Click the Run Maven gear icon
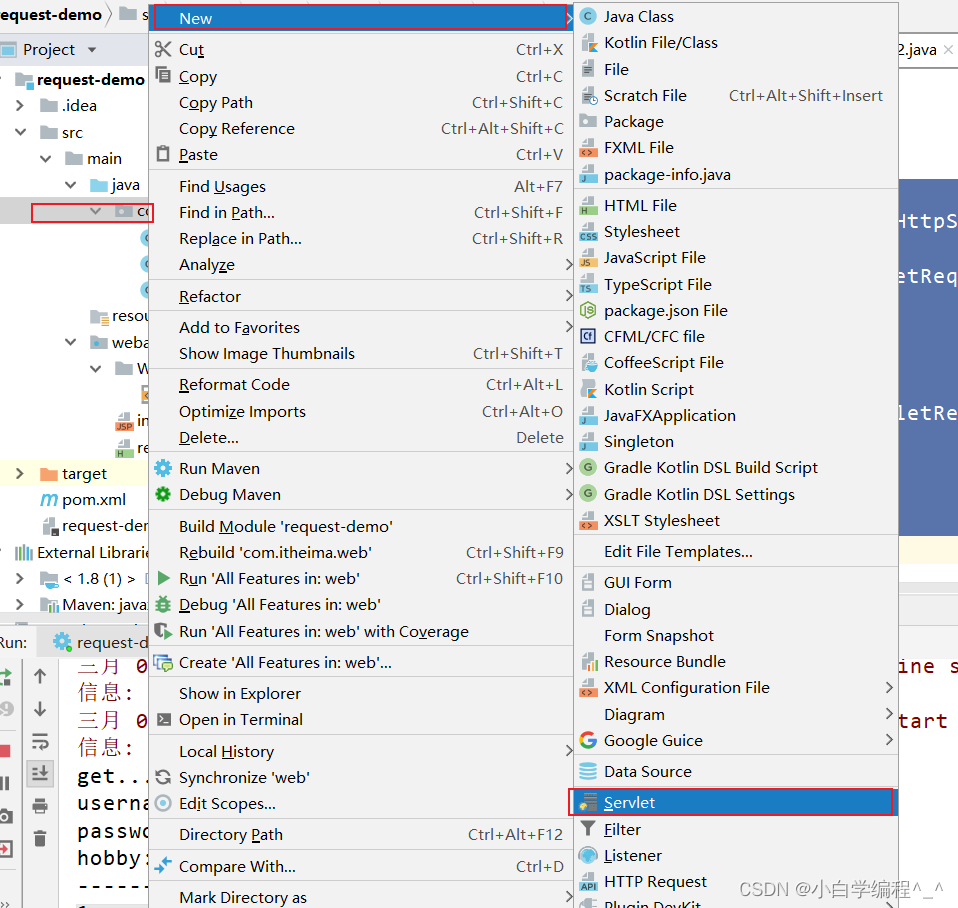This screenshot has height=908, width=958. pos(163,468)
